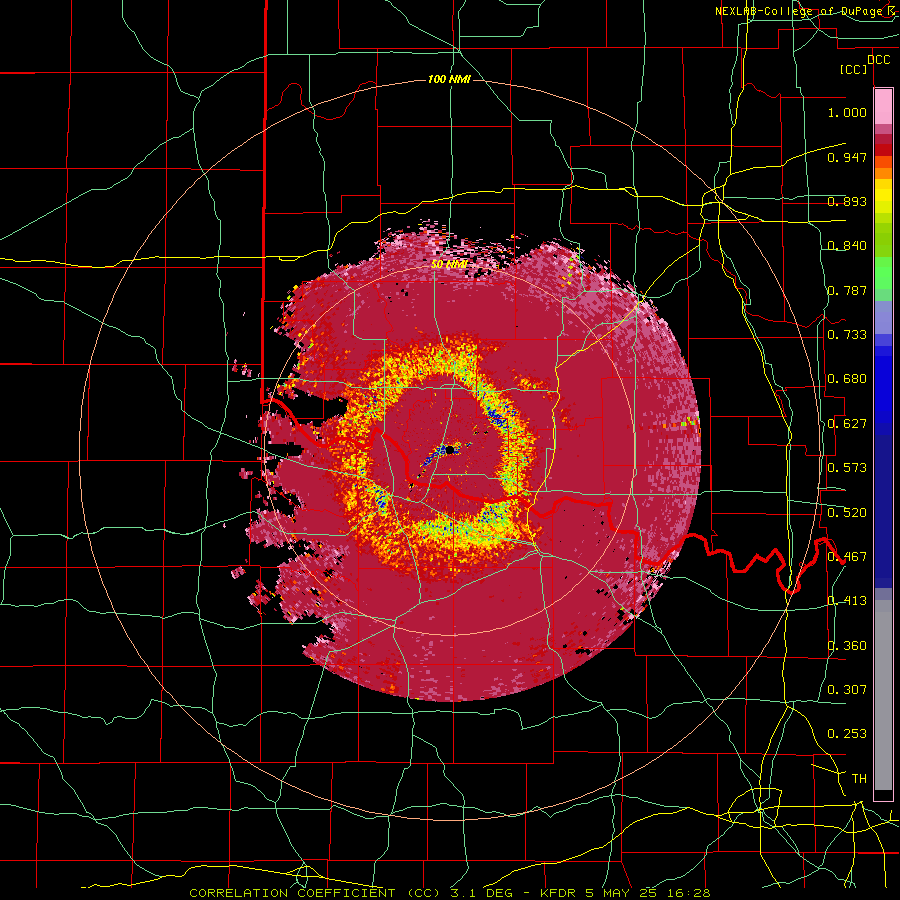Click the 0.840 scale value

847,246
